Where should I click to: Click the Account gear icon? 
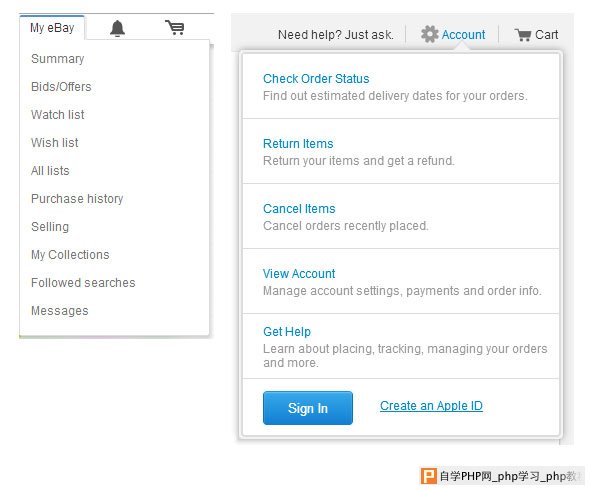pyautogui.click(x=429, y=35)
